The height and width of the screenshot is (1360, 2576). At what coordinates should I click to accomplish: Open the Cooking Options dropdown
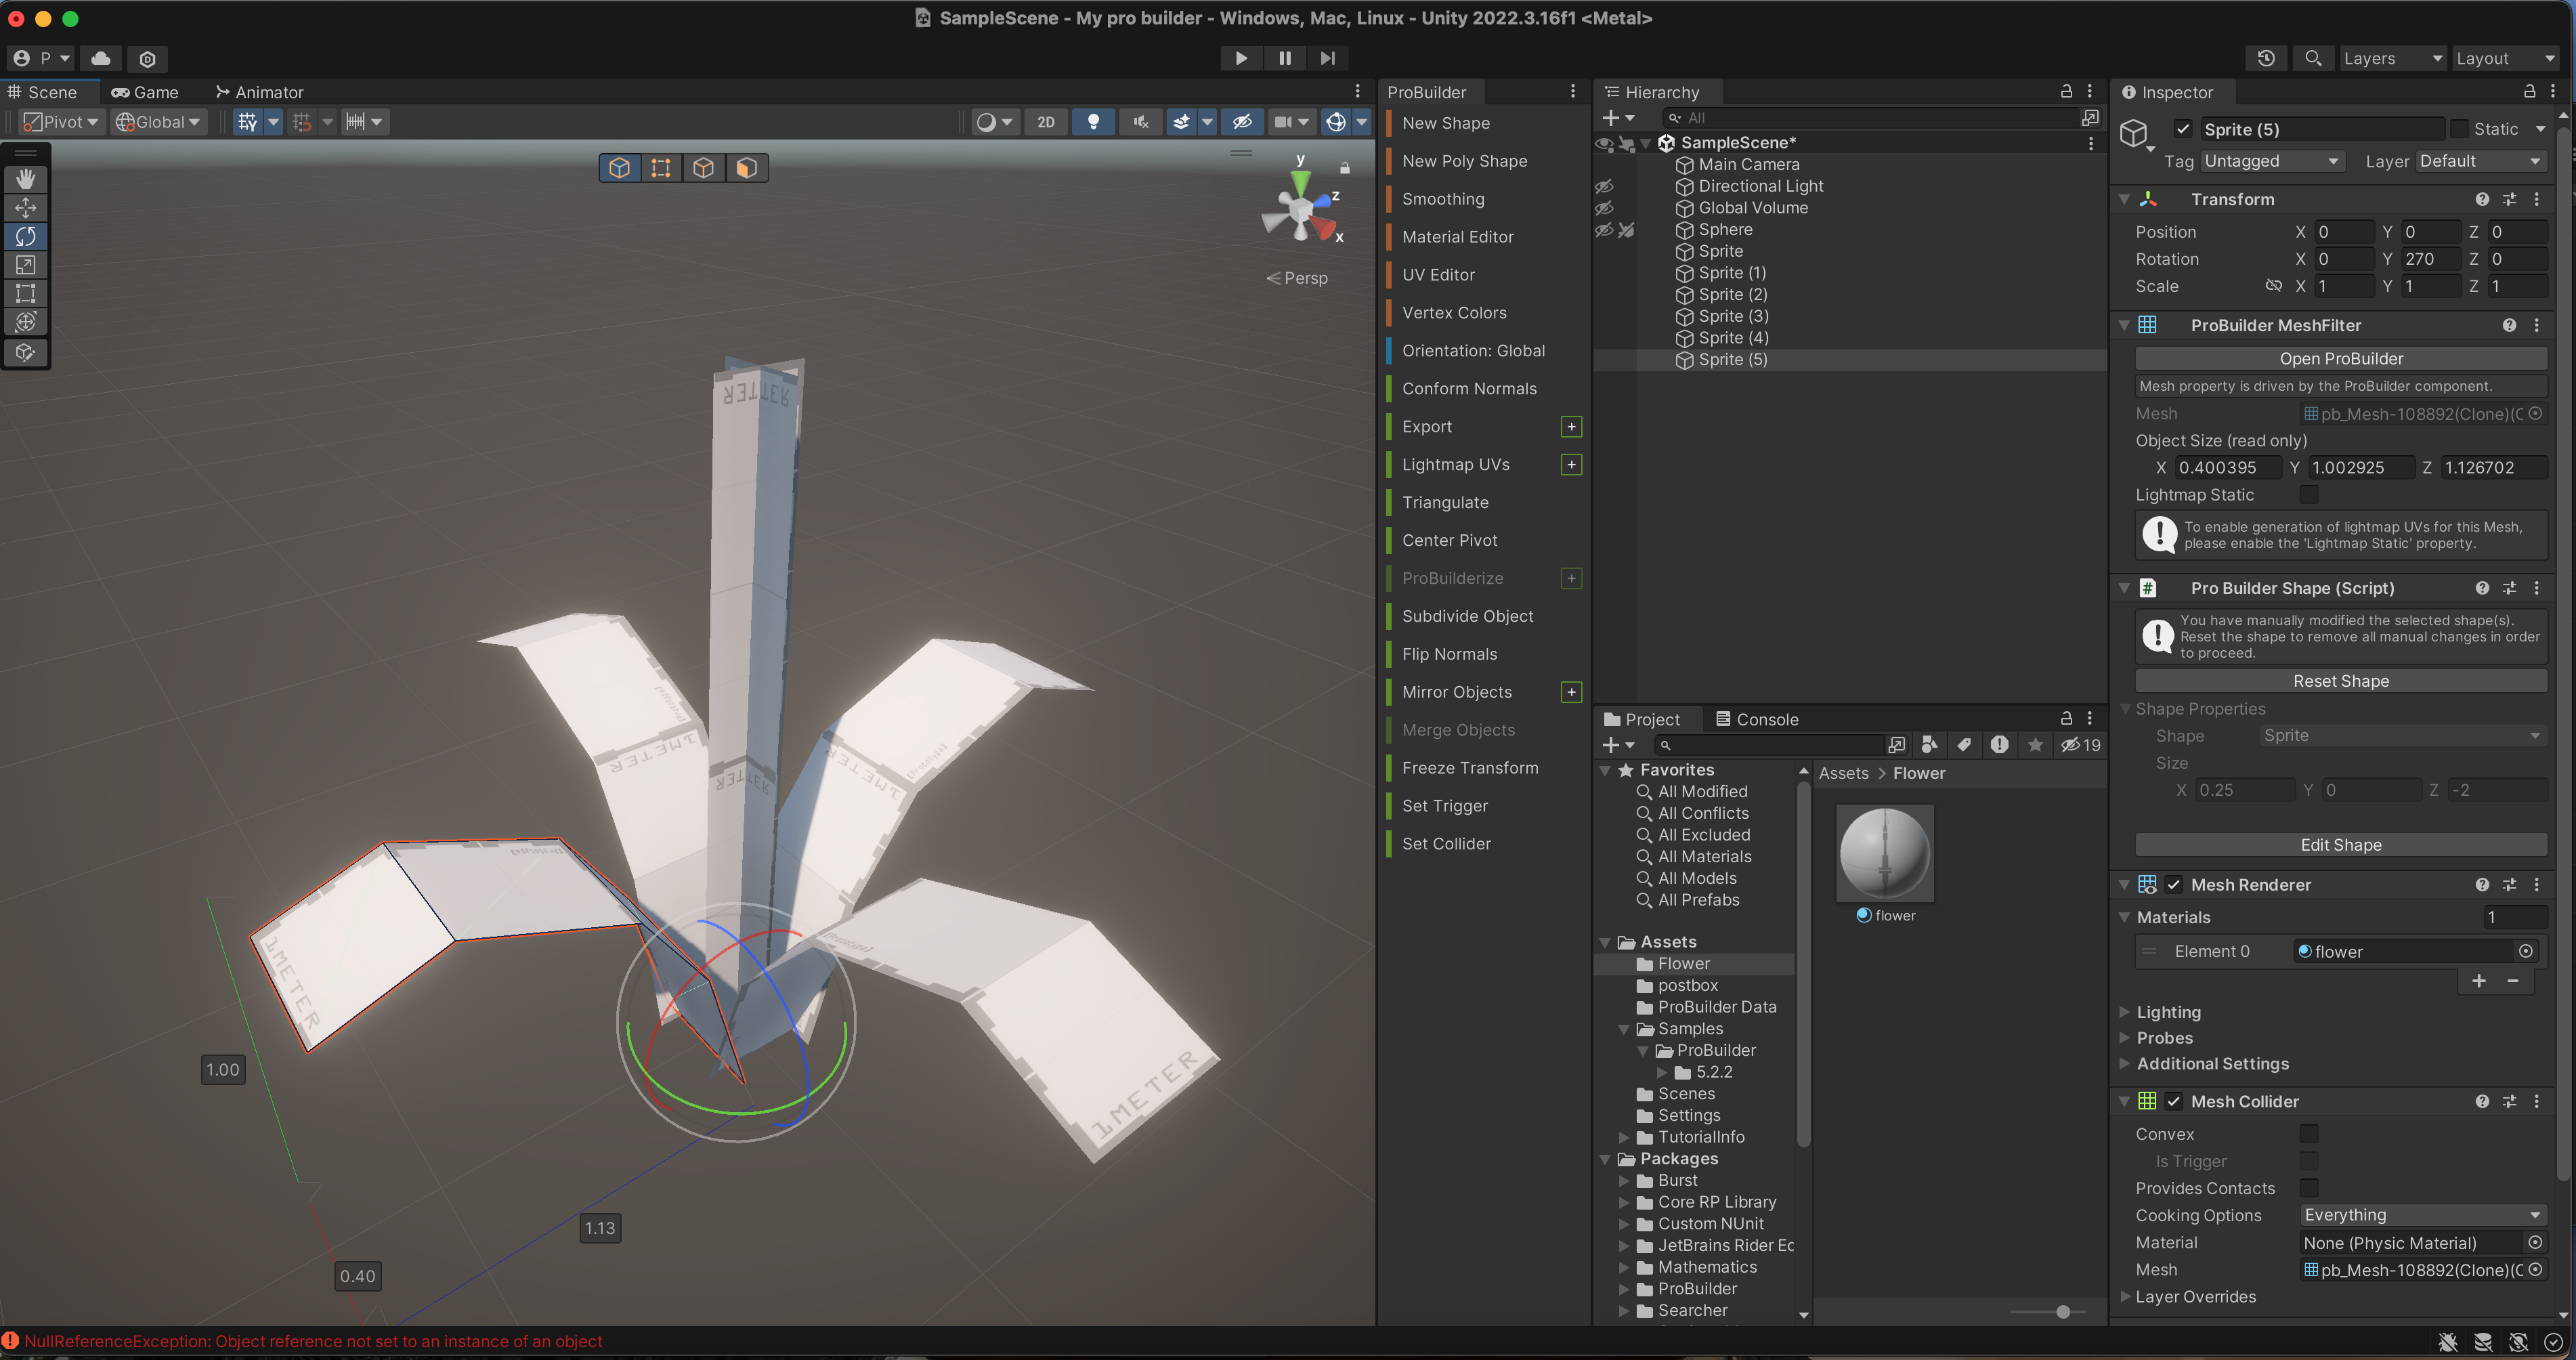coord(2420,1215)
